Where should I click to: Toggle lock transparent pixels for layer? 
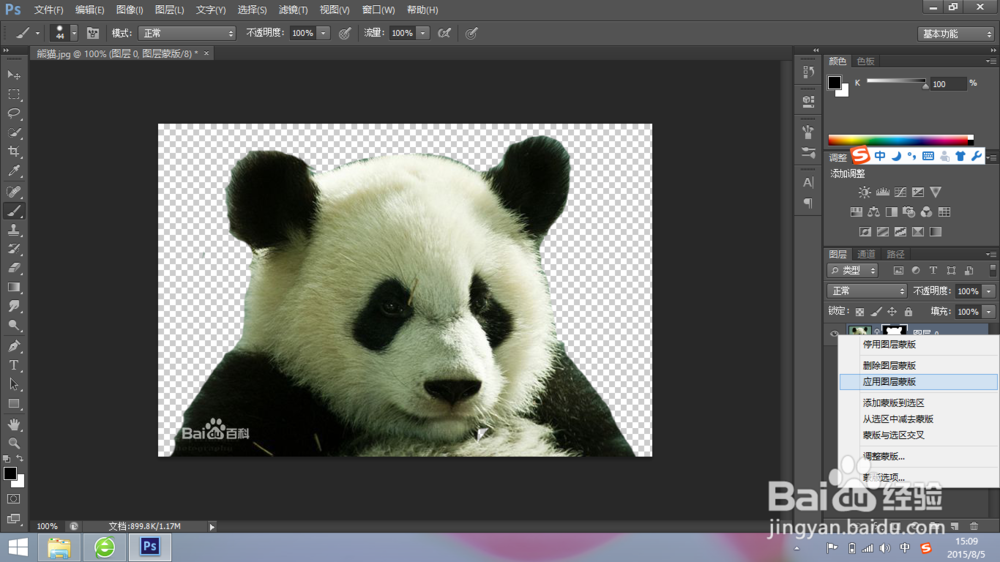[x=859, y=312]
